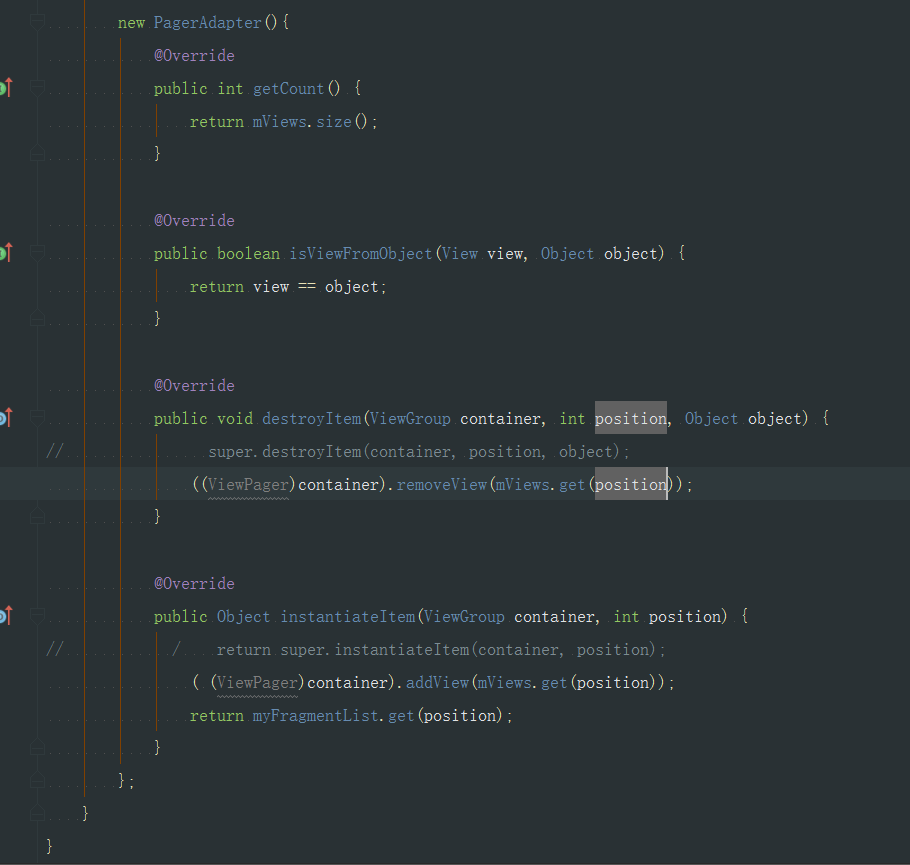Click the @Override annotation above isViewFromObject
This screenshot has height=865, width=910.
[194, 220]
